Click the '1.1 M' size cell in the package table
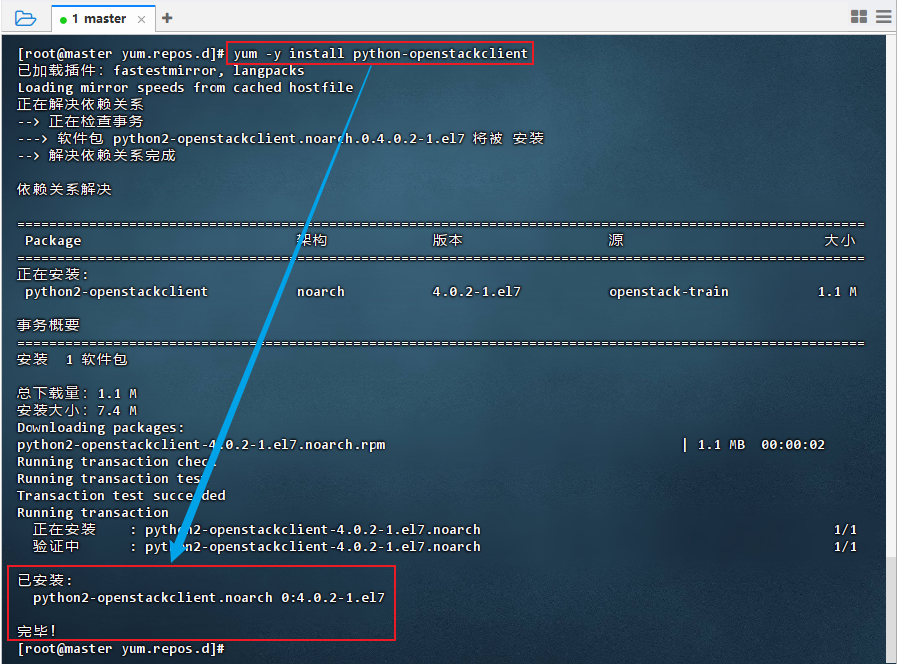Image resolution: width=897 pixels, height=664 pixels. [x=838, y=292]
